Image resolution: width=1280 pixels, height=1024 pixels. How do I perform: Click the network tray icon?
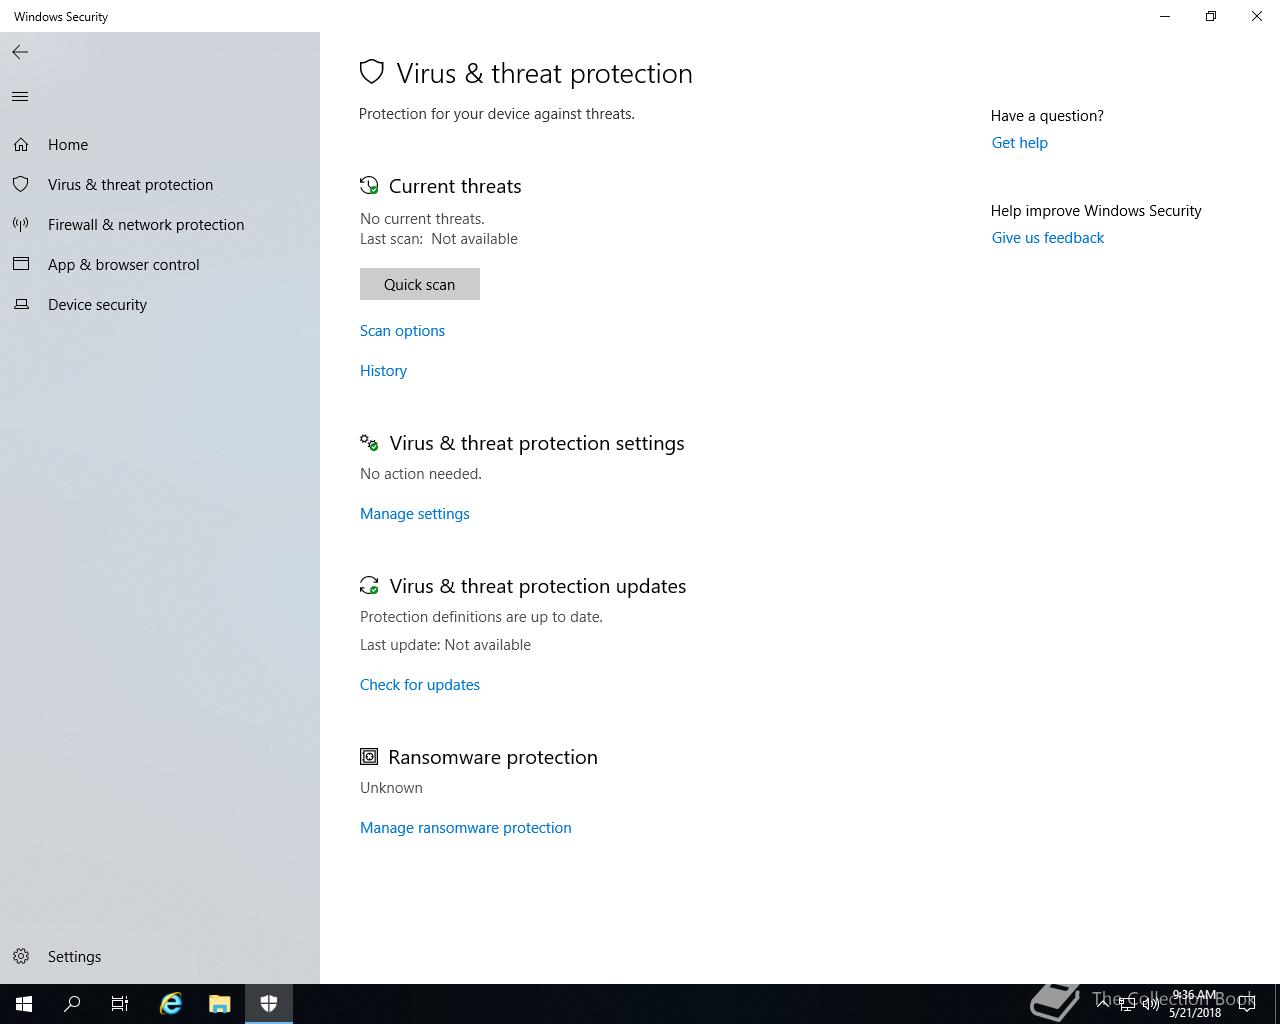tap(1126, 1004)
